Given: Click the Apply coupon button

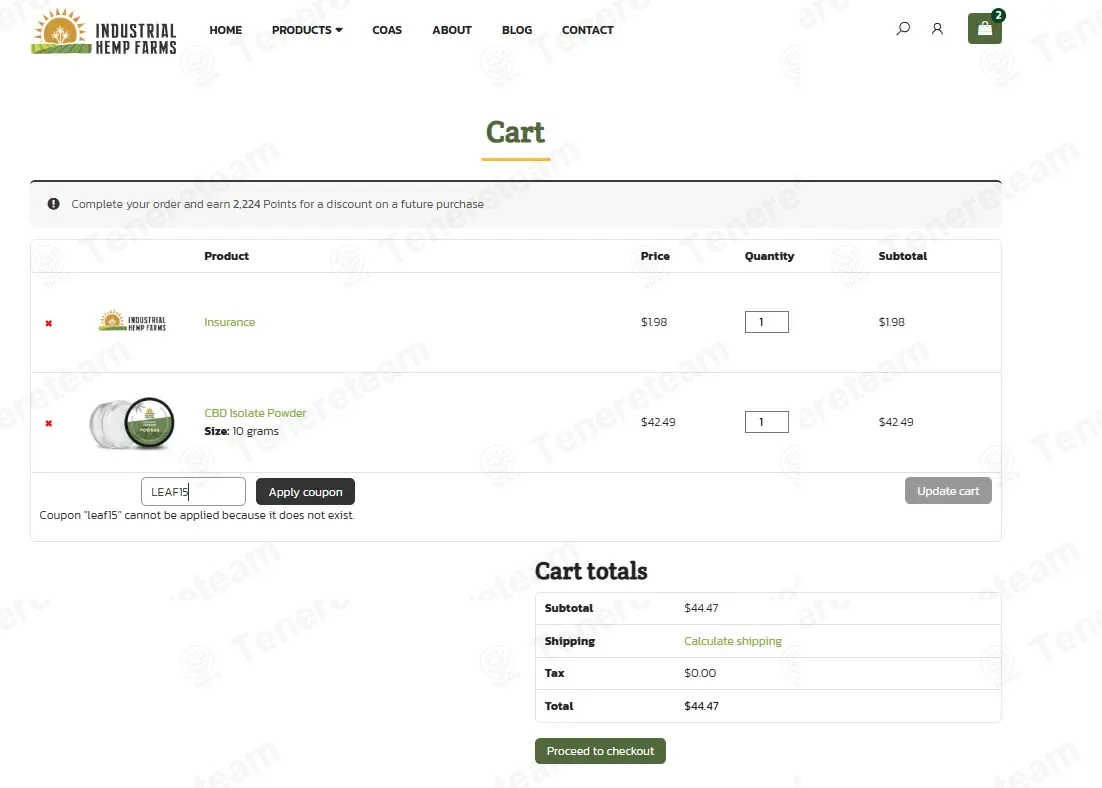Looking at the screenshot, I should coord(305,491).
